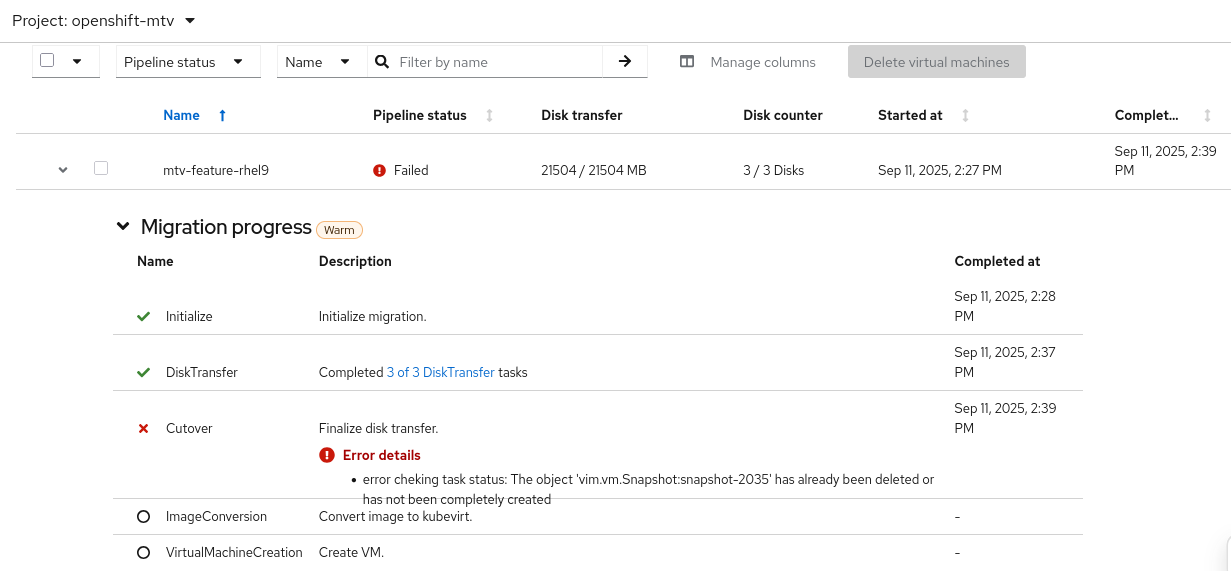Click Started at column sort icon

click(x=965, y=116)
